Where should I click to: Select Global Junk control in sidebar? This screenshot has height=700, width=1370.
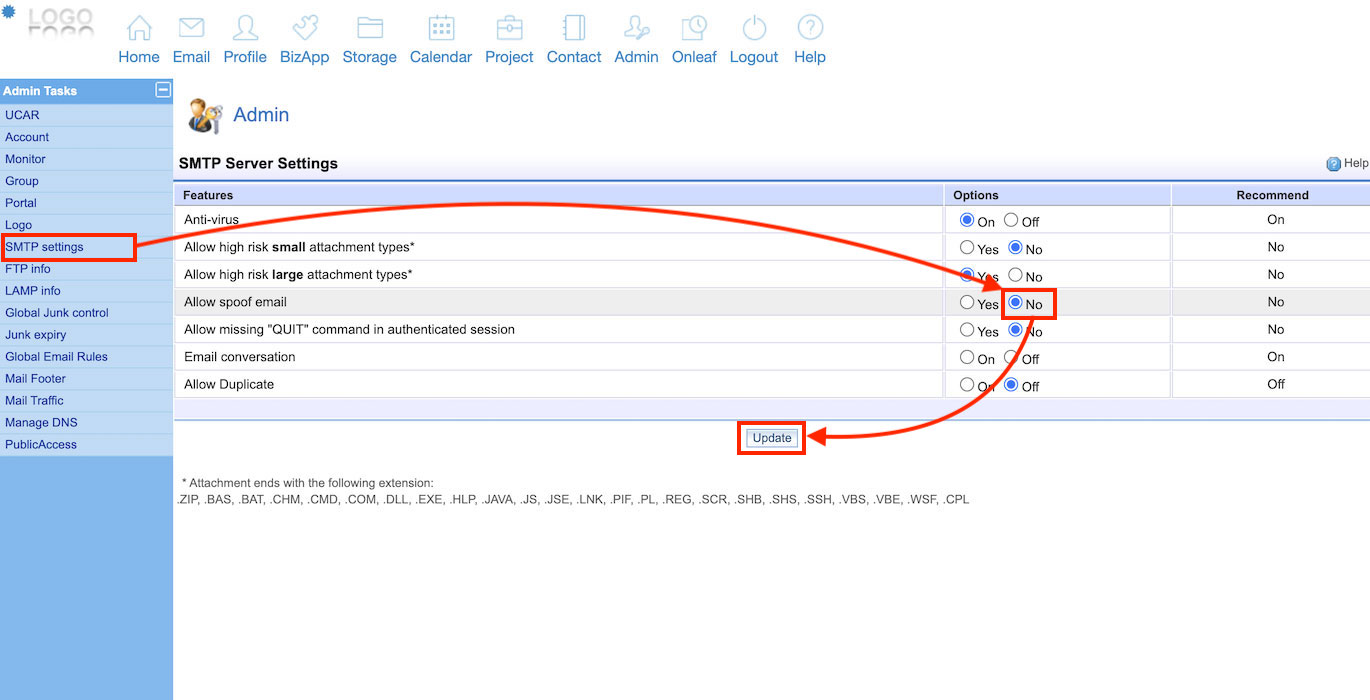(x=56, y=313)
